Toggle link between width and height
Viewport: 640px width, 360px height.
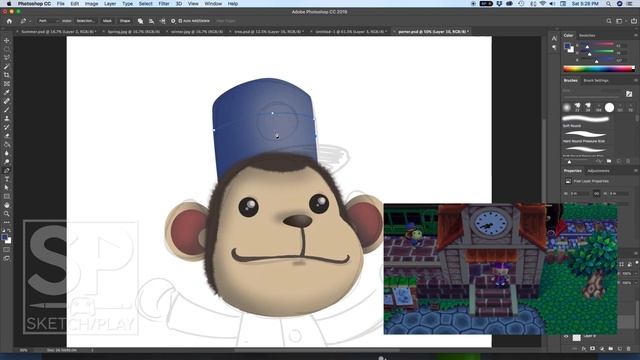(x=596, y=193)
